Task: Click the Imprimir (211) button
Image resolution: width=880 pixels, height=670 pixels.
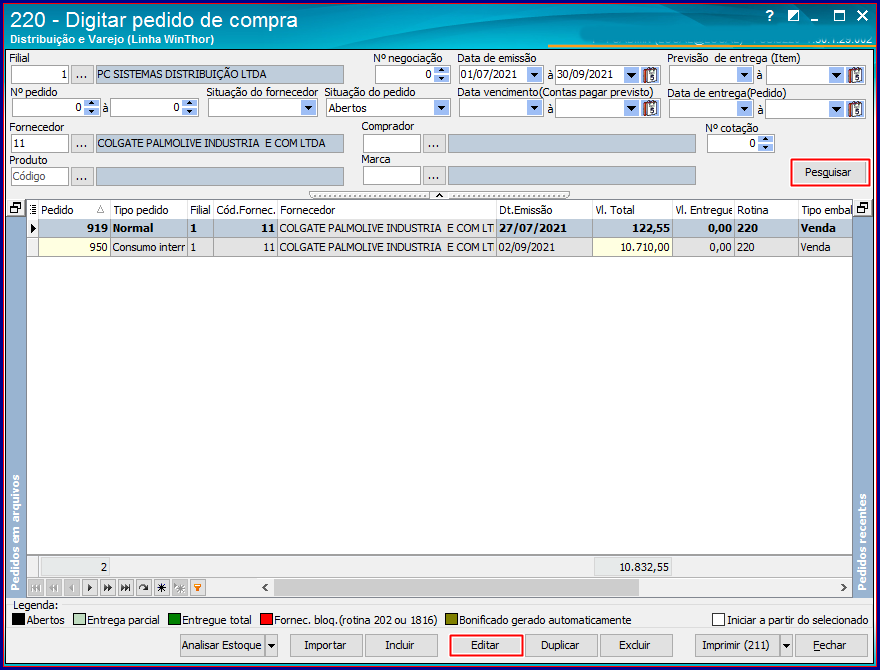Action: coord(736,645)
